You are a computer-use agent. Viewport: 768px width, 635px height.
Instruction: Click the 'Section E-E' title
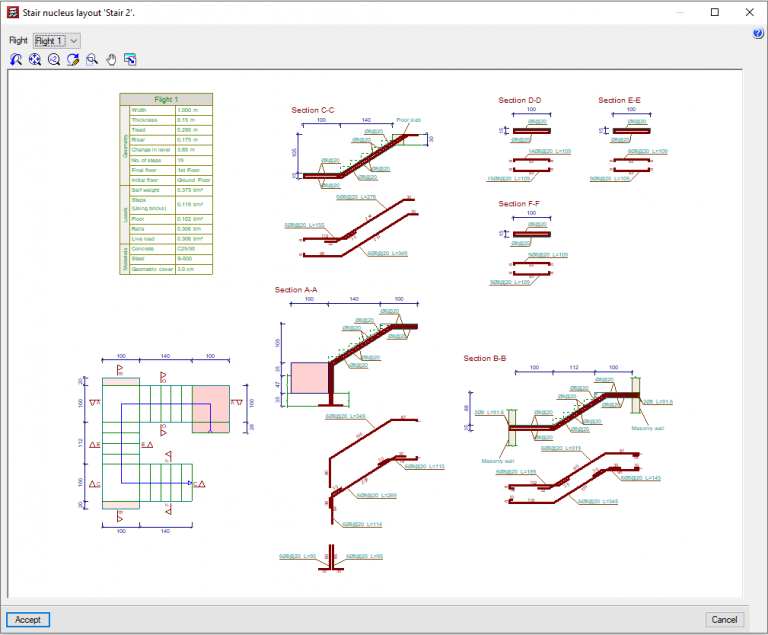(x=619, y=100)
